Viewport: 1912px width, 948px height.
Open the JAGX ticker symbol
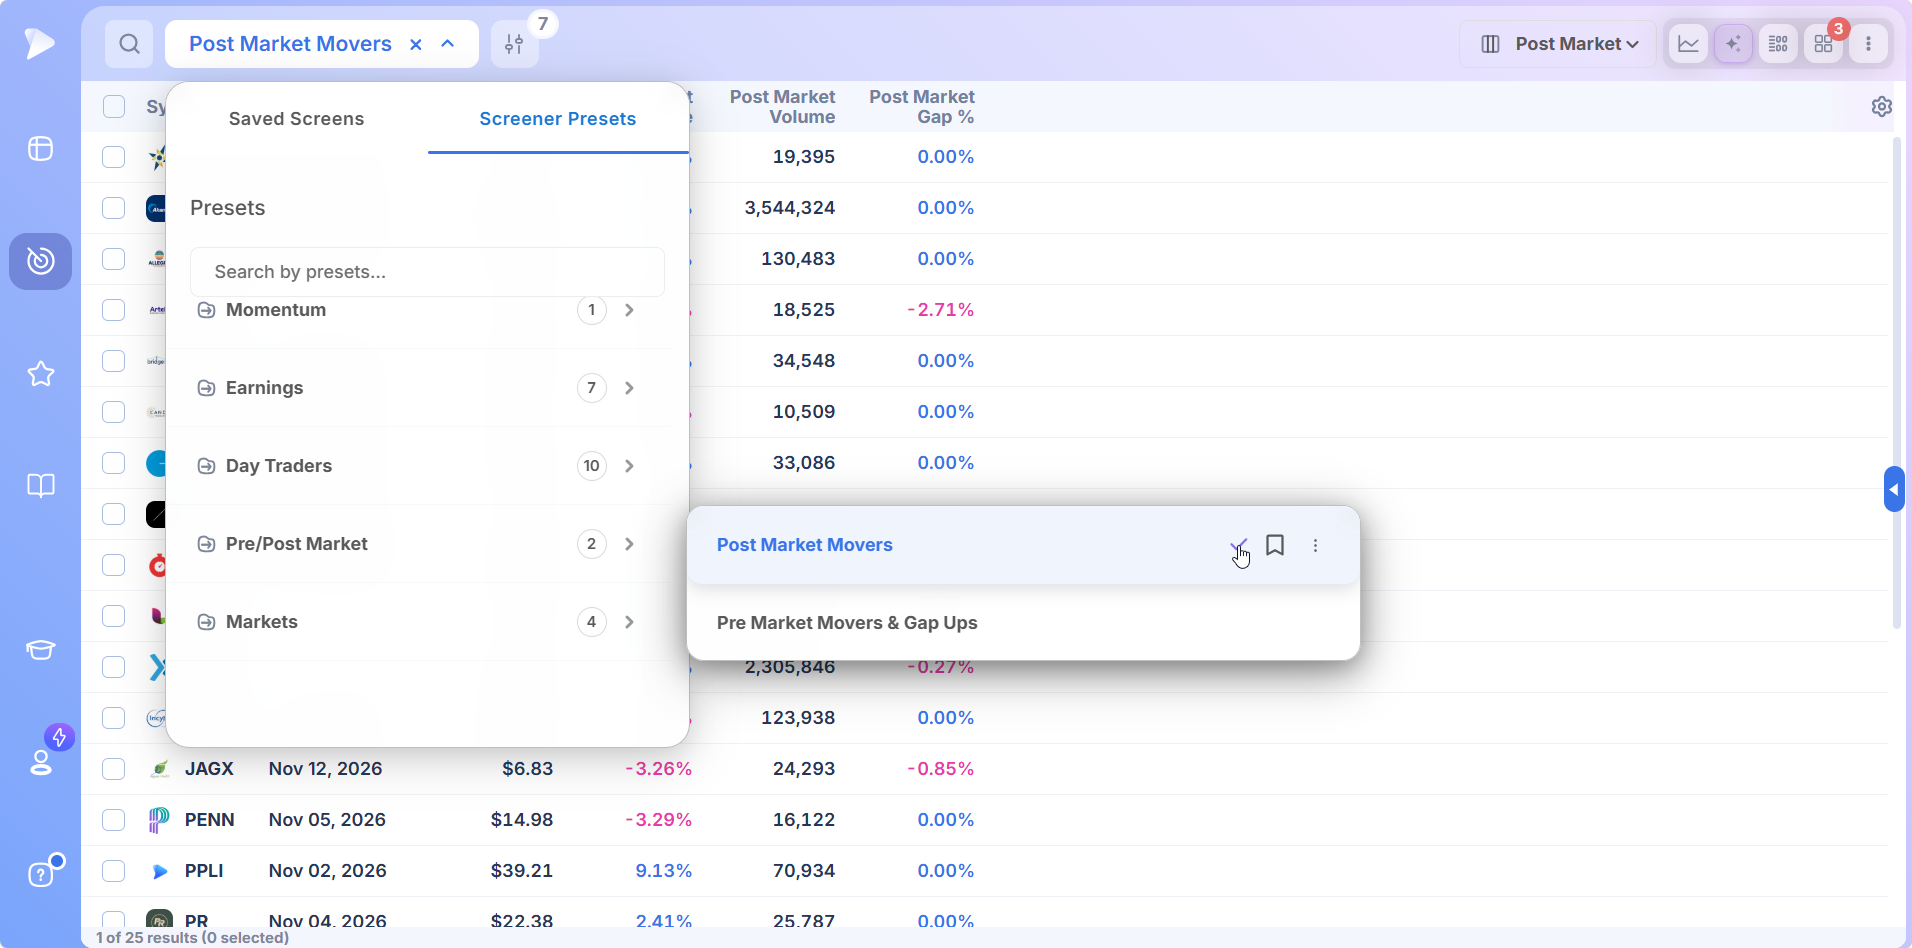click(x=209, y=769)
